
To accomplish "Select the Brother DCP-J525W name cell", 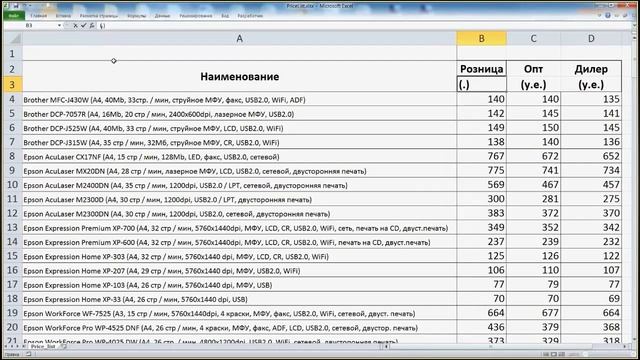I will [x=239, y=128].
